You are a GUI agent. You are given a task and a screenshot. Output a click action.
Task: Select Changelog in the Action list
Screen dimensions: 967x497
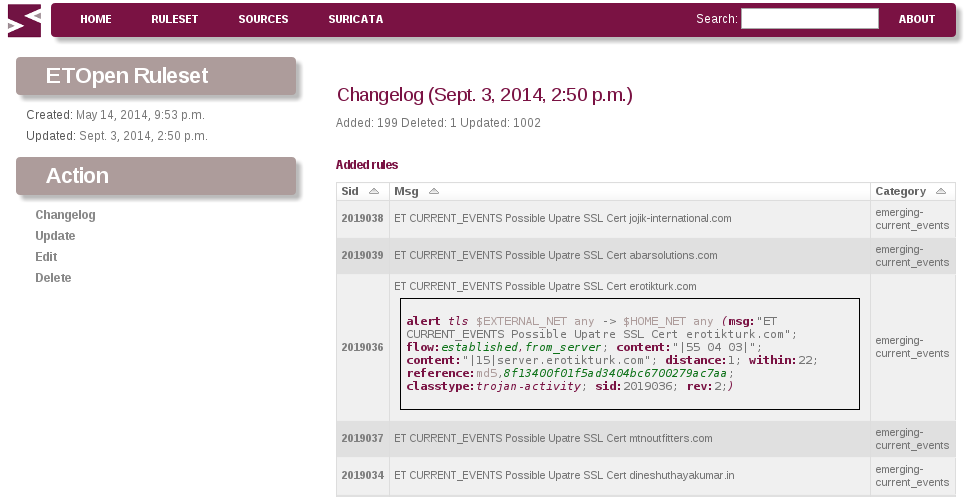[65, 215]
